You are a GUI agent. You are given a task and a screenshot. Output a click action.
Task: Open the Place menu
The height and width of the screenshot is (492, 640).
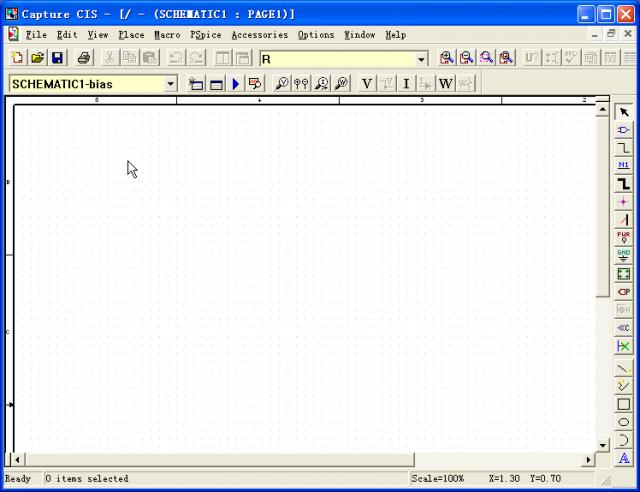[131, 35]
